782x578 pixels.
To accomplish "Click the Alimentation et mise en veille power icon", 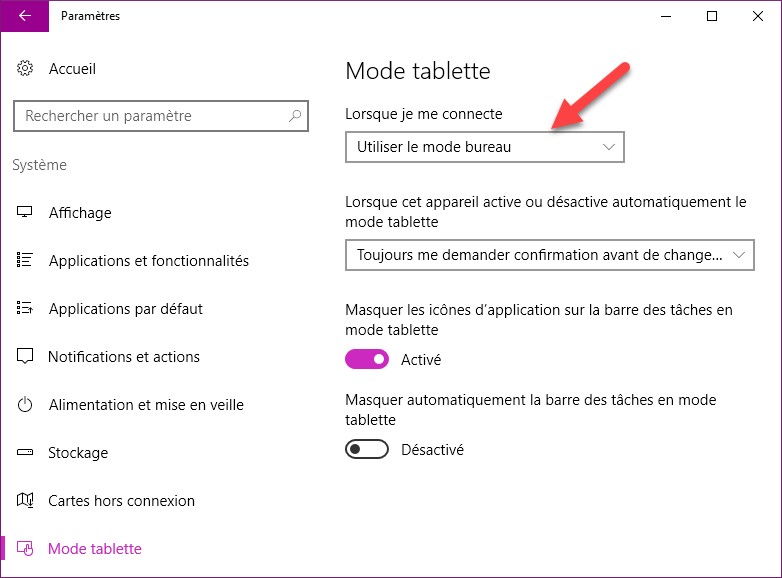I will pos(26,405).
